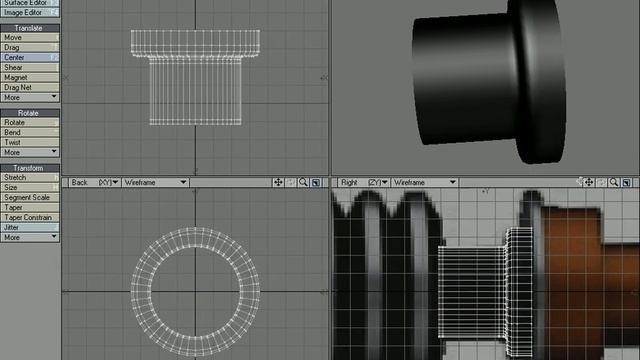Click the Right viewport title bar handle
Screen dimensions: 640x360
click(334, 182)
